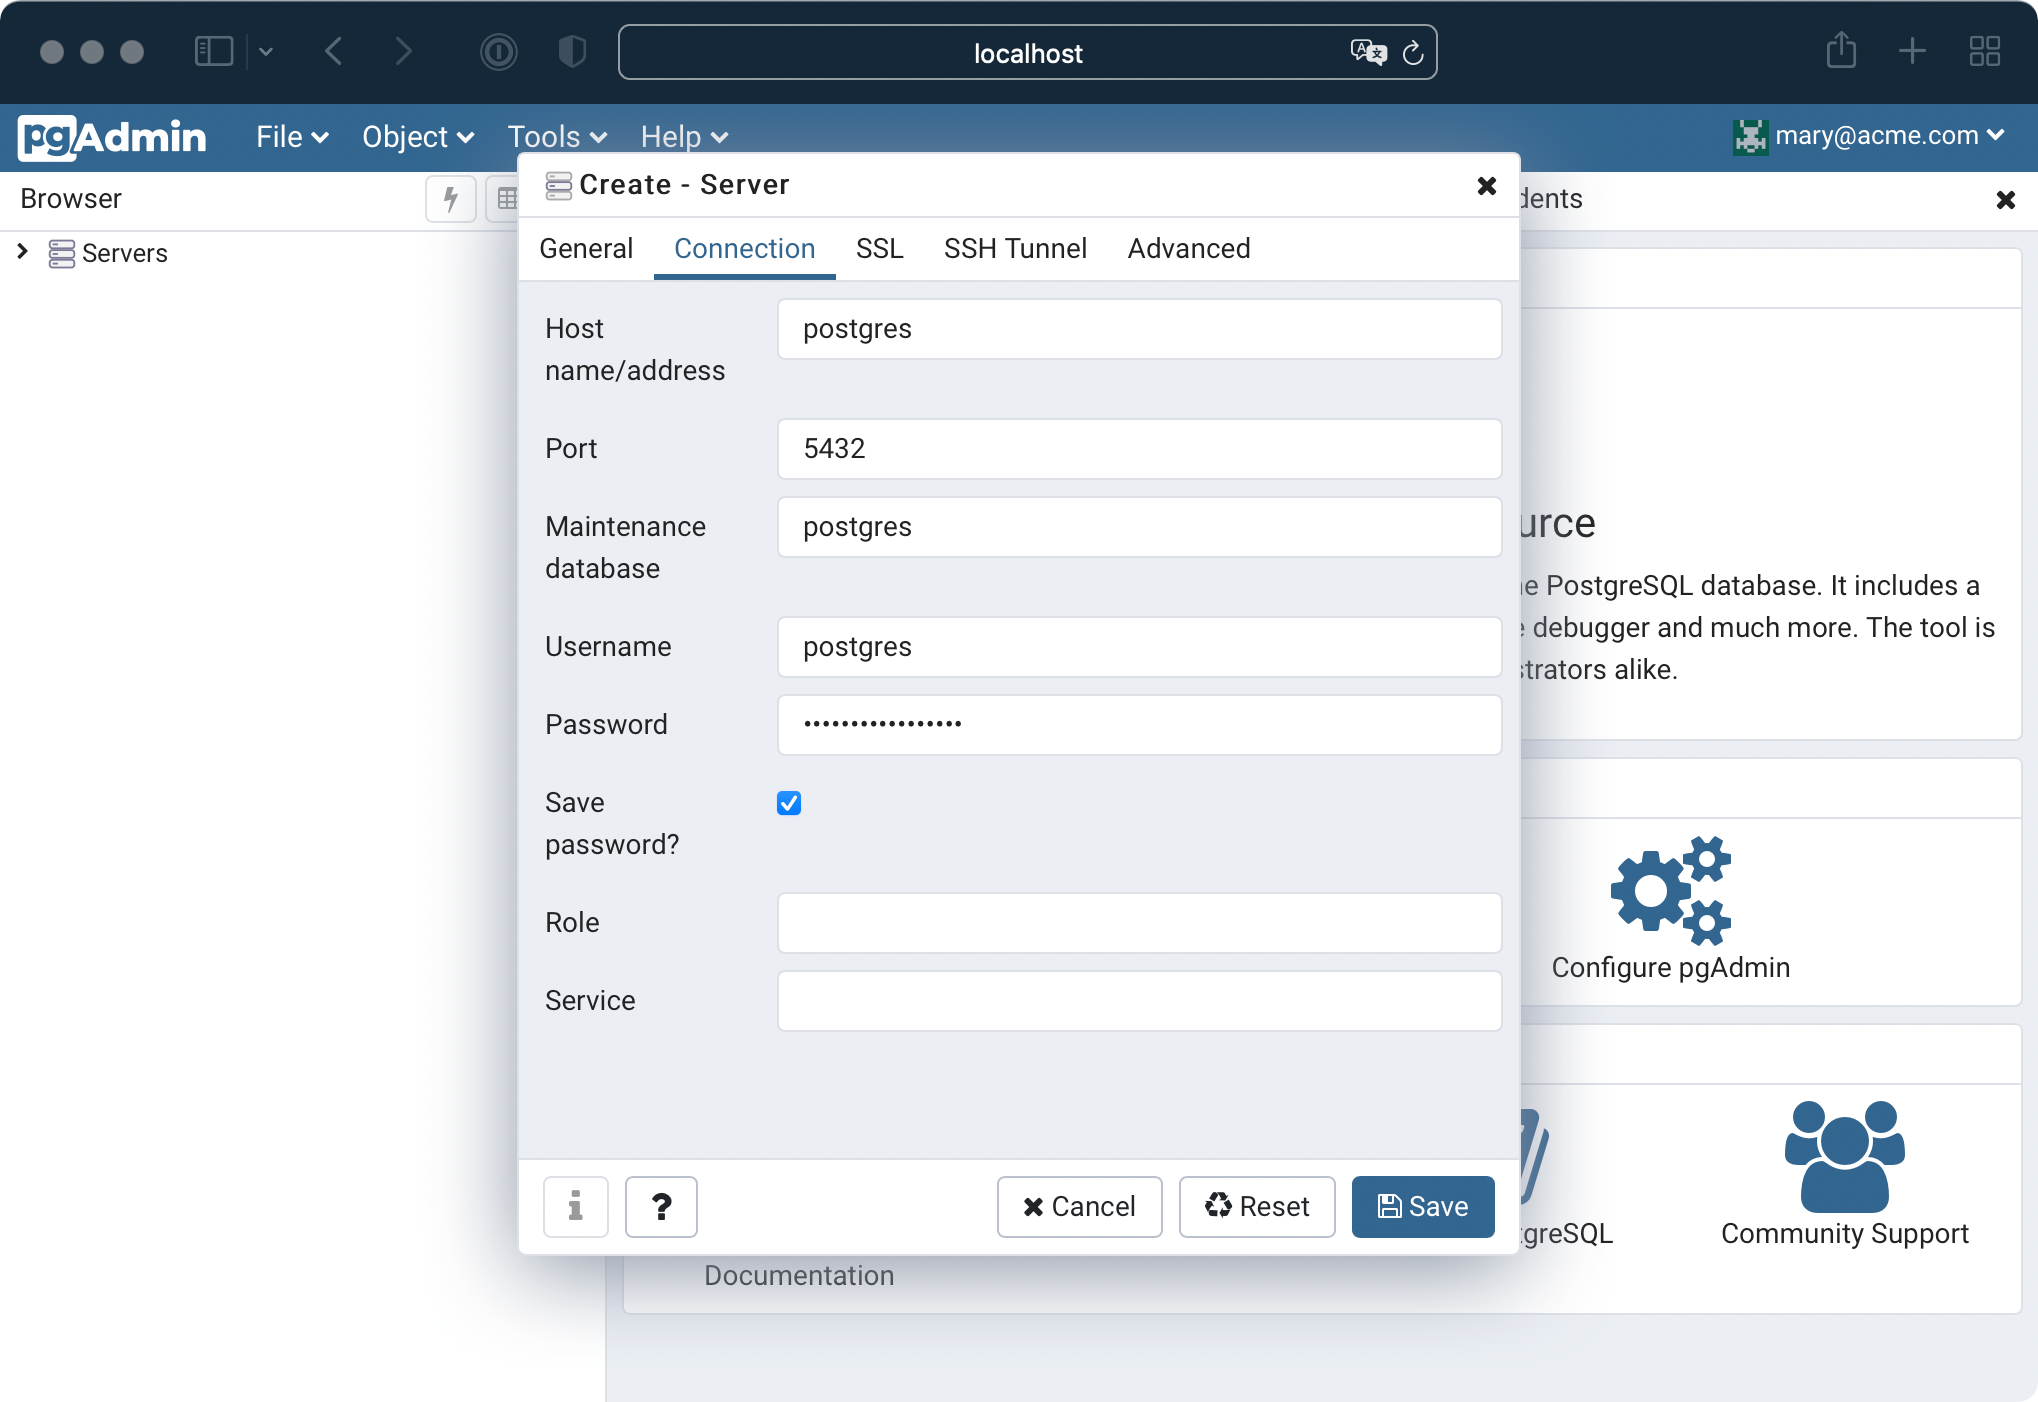Expand the Servers tree node
This screenshot has height=1402, width=2038.
click(x=23, y=252)
